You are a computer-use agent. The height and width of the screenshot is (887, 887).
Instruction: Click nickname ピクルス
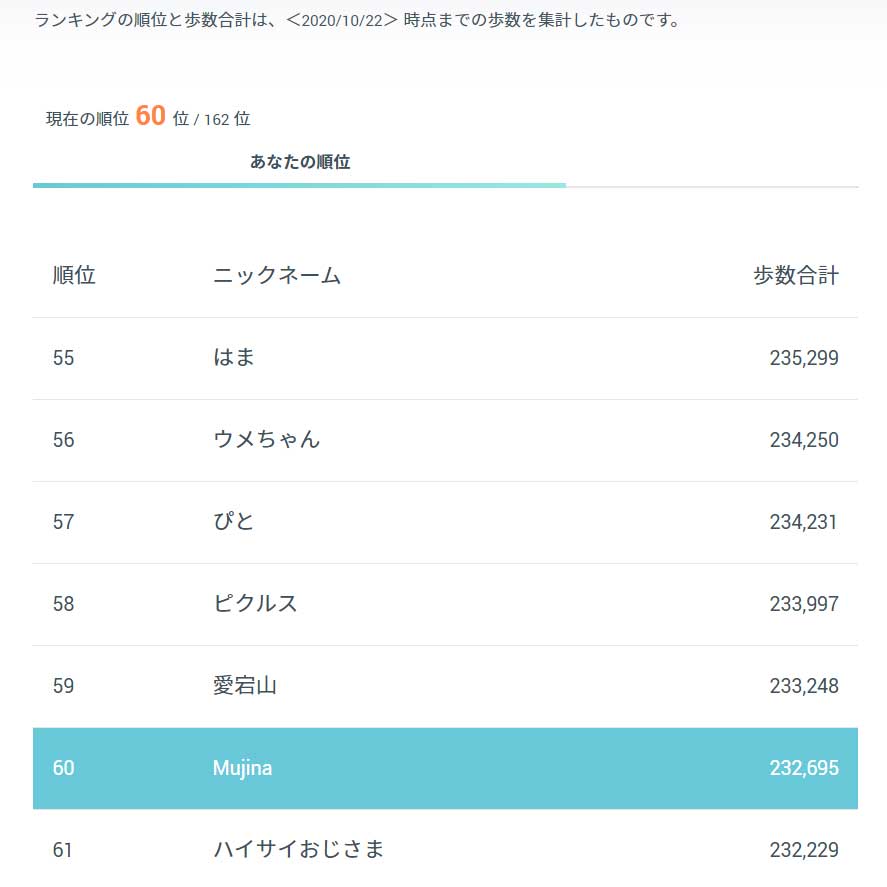255,604
